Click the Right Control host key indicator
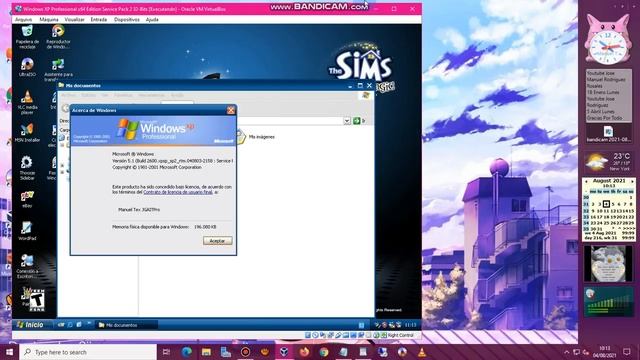 [x=400, y=335]
